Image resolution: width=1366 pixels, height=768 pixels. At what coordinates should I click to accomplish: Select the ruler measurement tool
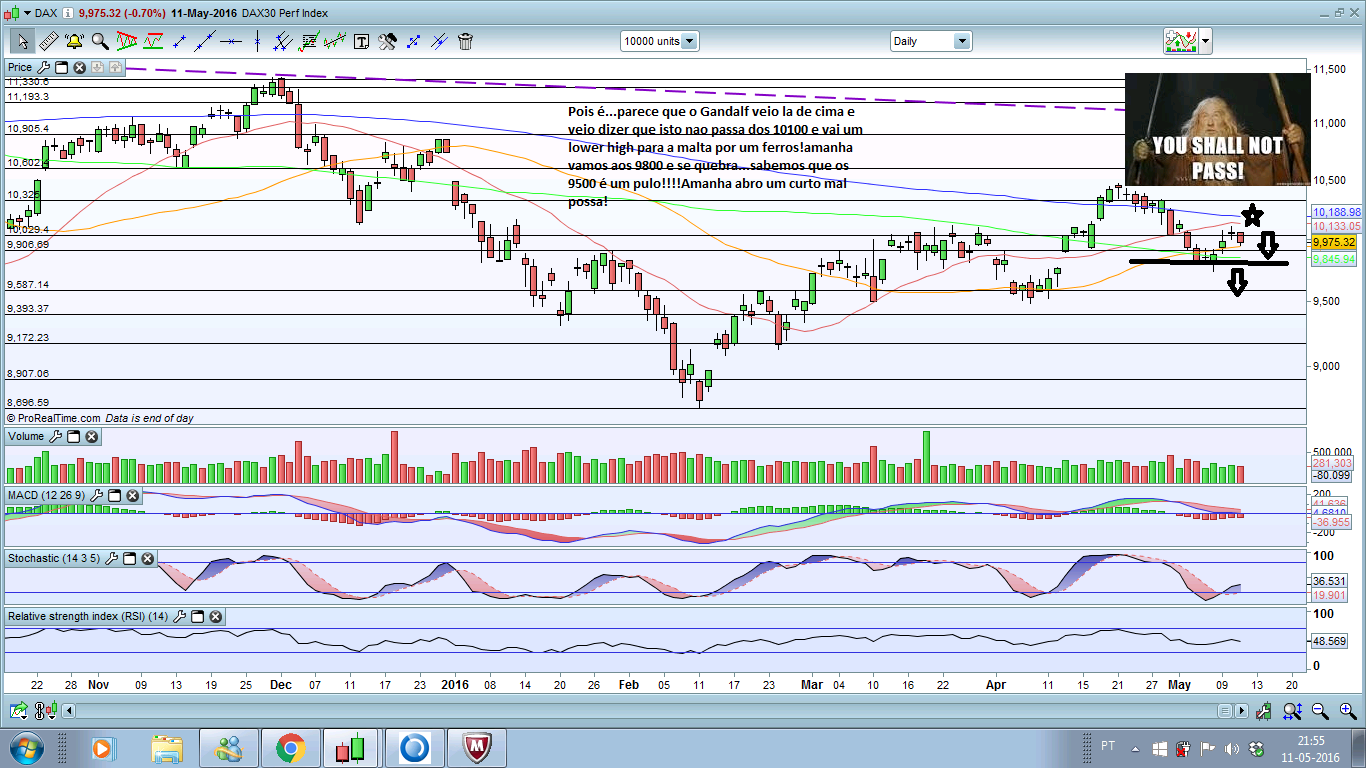[x=48, y=41]
